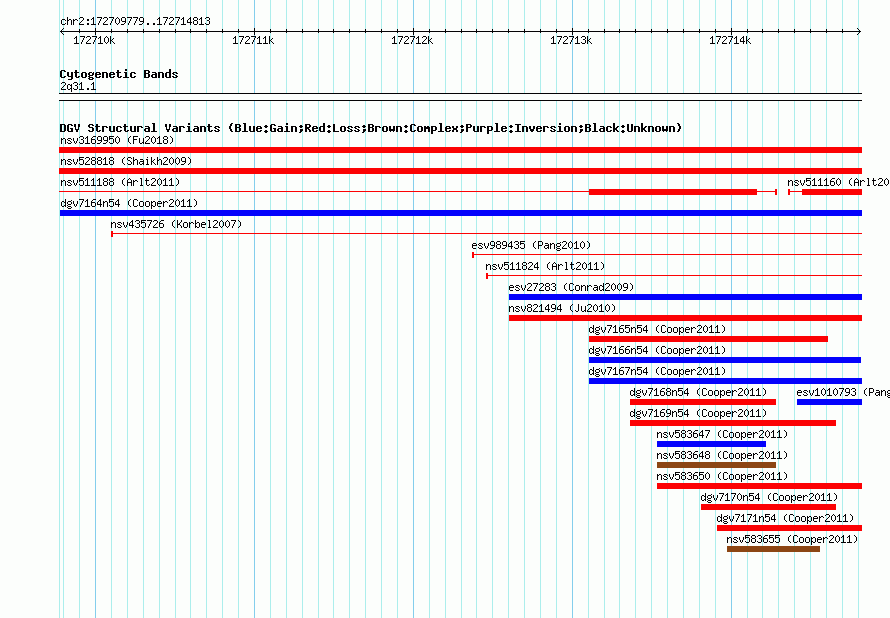Open dgv7164n54 (Cooper2011) label
The height and width of the screenshot is (618, 890).
pyautogui.click(x=129, y=203)
